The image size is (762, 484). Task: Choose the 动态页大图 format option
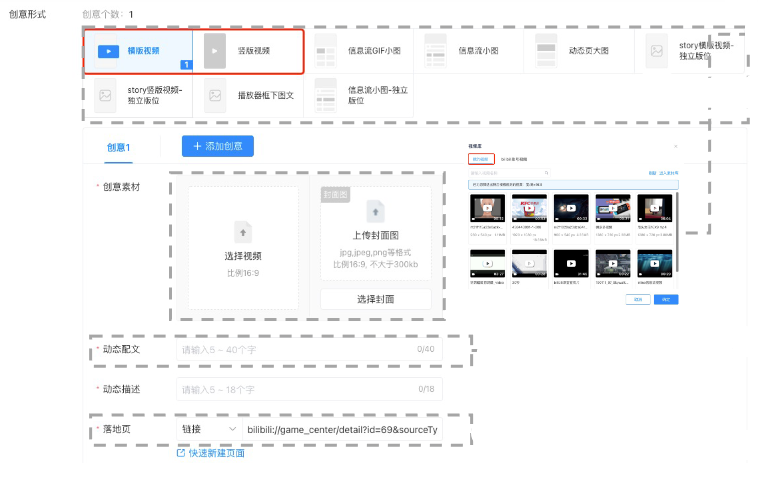(579, 51)
